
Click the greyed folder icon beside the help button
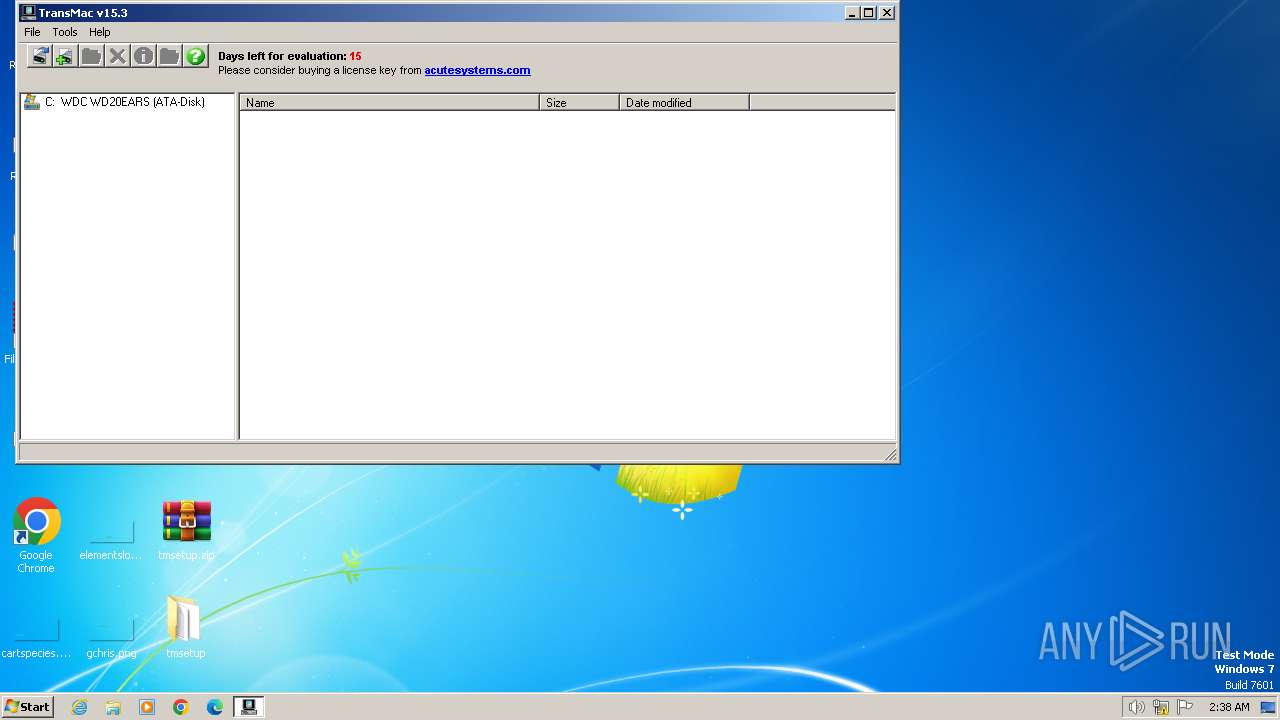click(x=169, y=56)
